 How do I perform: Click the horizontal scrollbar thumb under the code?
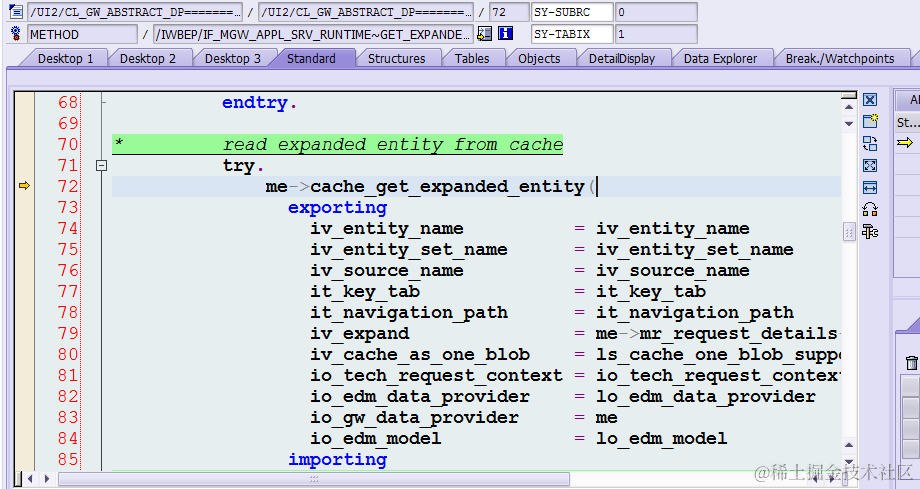coord(314,479)
